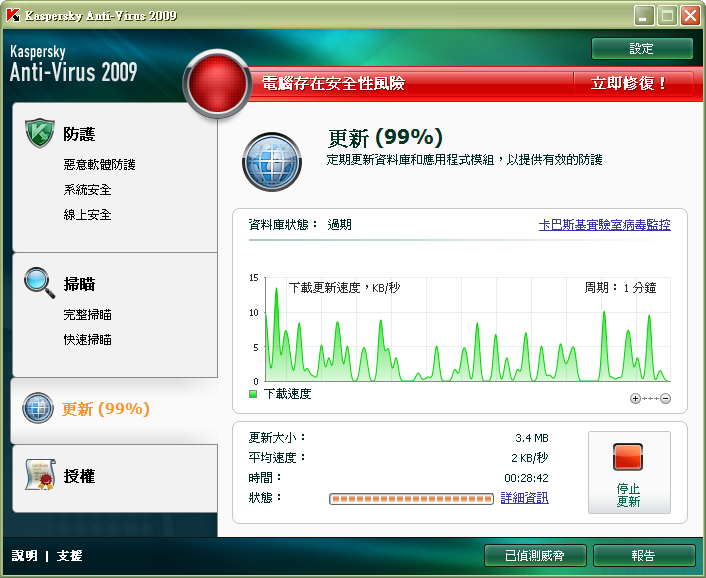
Task: Open 卡巴斯基實驗室病毒監控 link
Action: [605, 225]
